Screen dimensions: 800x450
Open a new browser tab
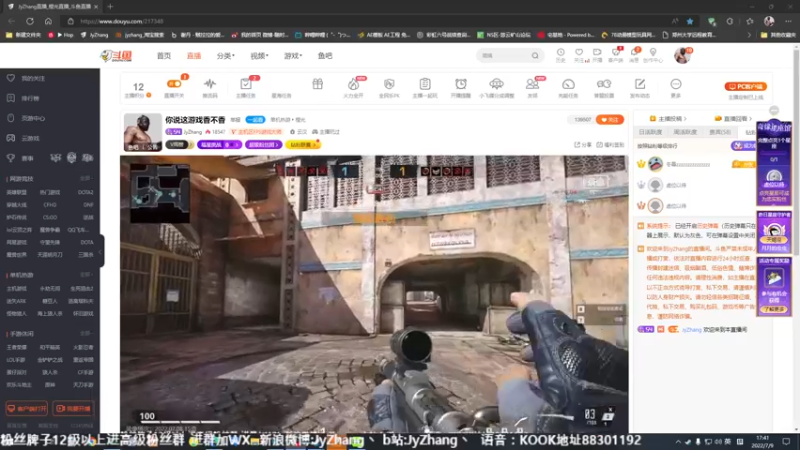pyautogui.click(x=110, y=7)
